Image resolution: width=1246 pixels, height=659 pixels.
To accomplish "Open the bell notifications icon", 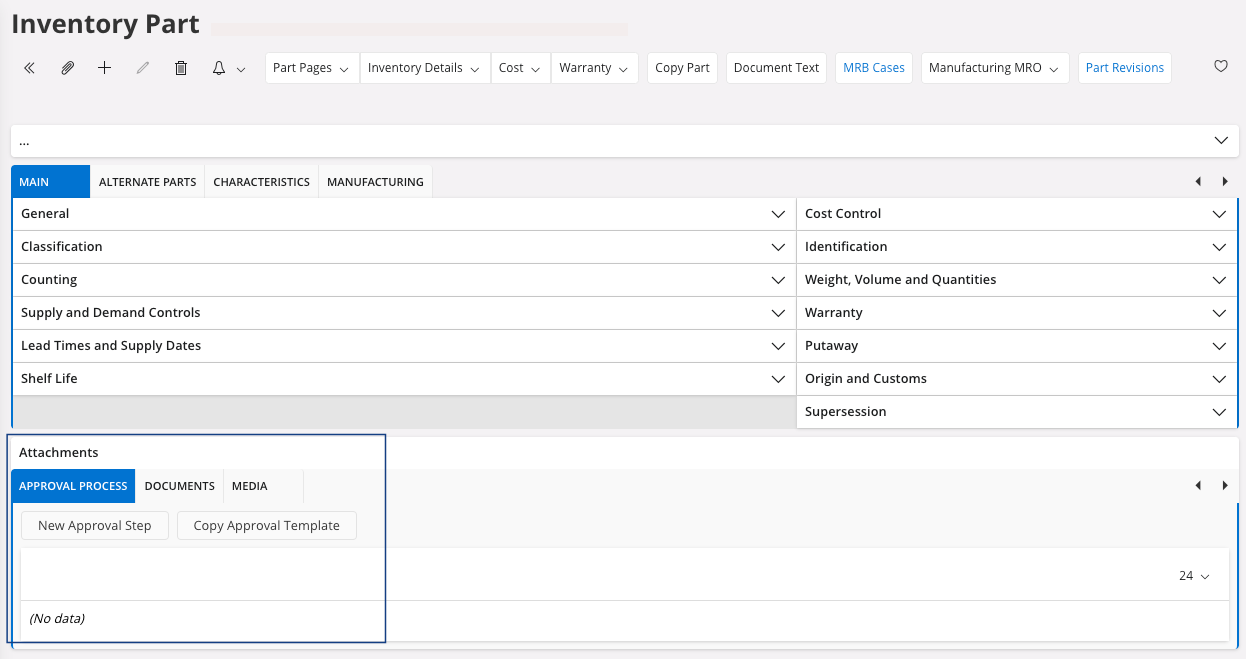I will pos(219,68).
